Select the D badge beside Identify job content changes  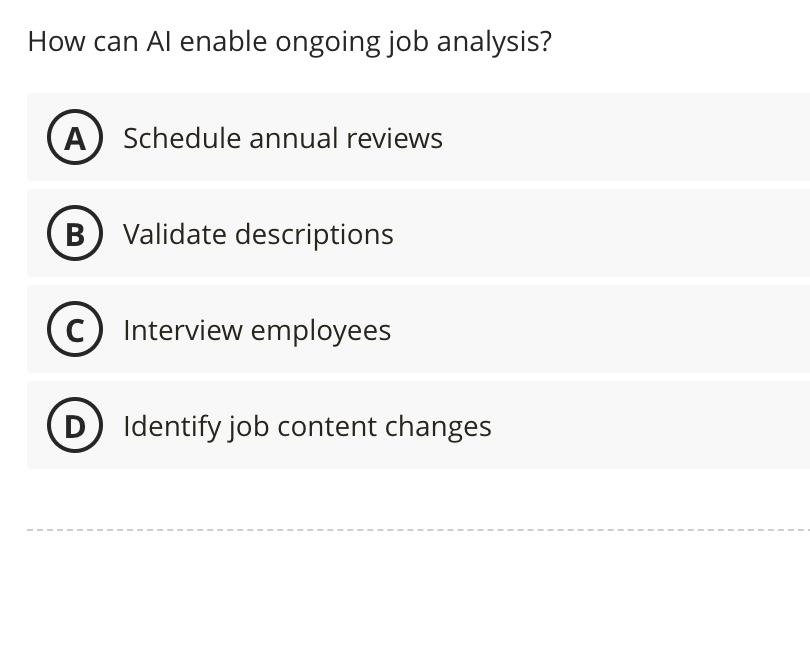[x=75, y=425]
